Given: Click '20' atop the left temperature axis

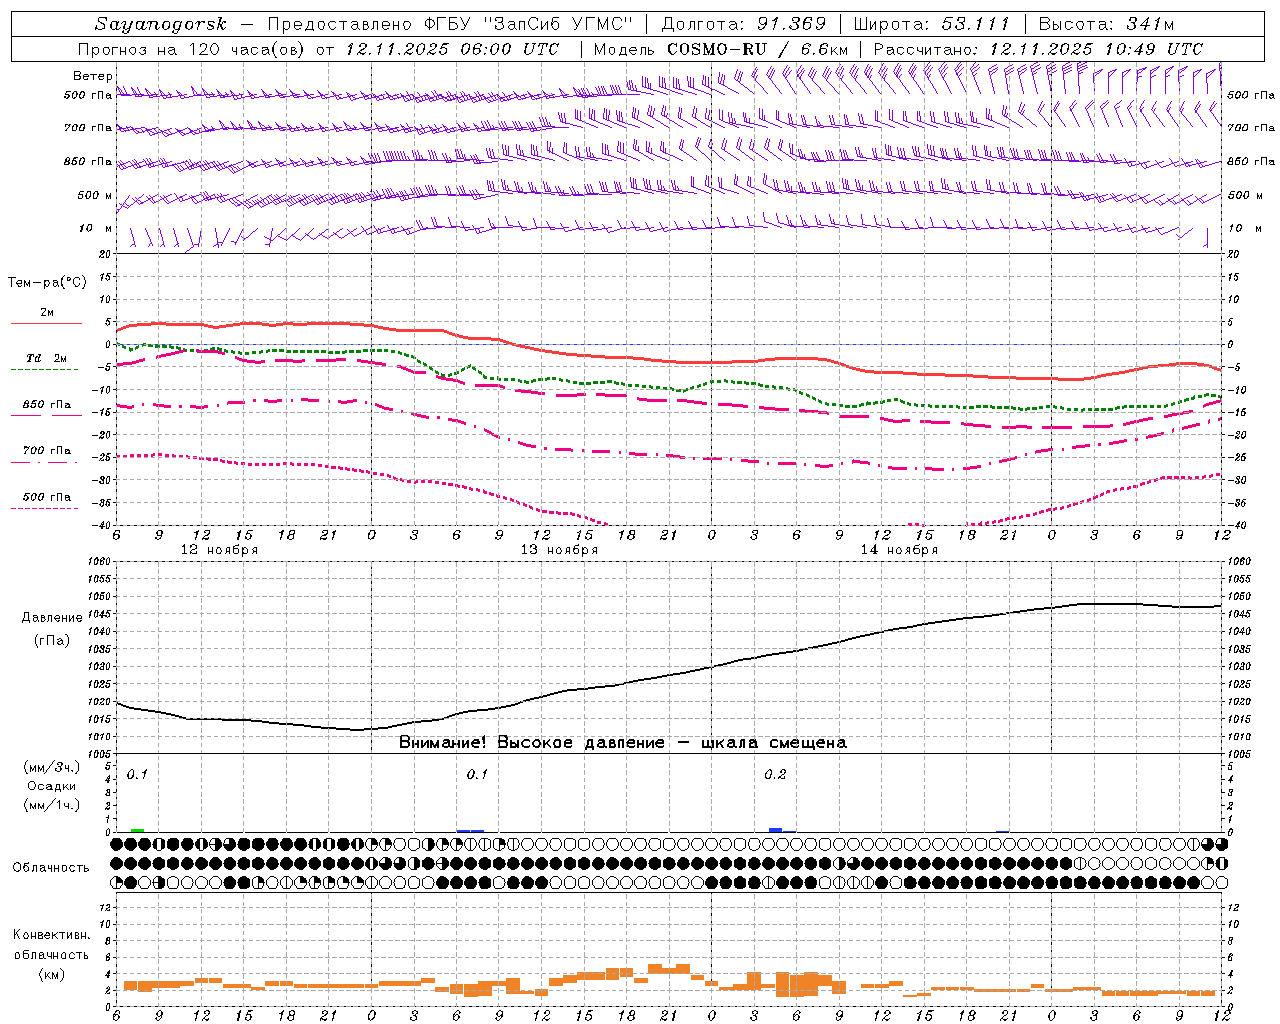Looking at the screenshot, I should (x=106, y=254).
